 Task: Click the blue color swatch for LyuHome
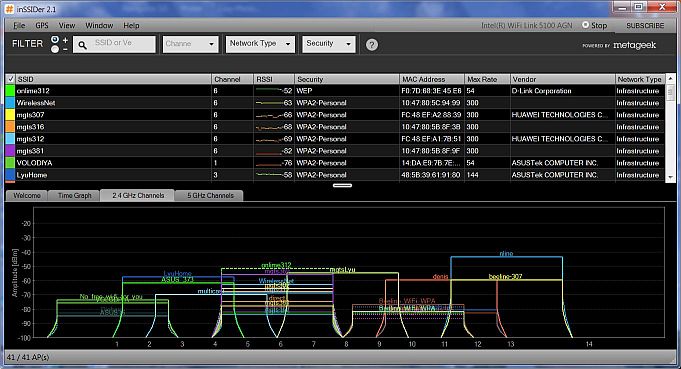tap(10, 175)
